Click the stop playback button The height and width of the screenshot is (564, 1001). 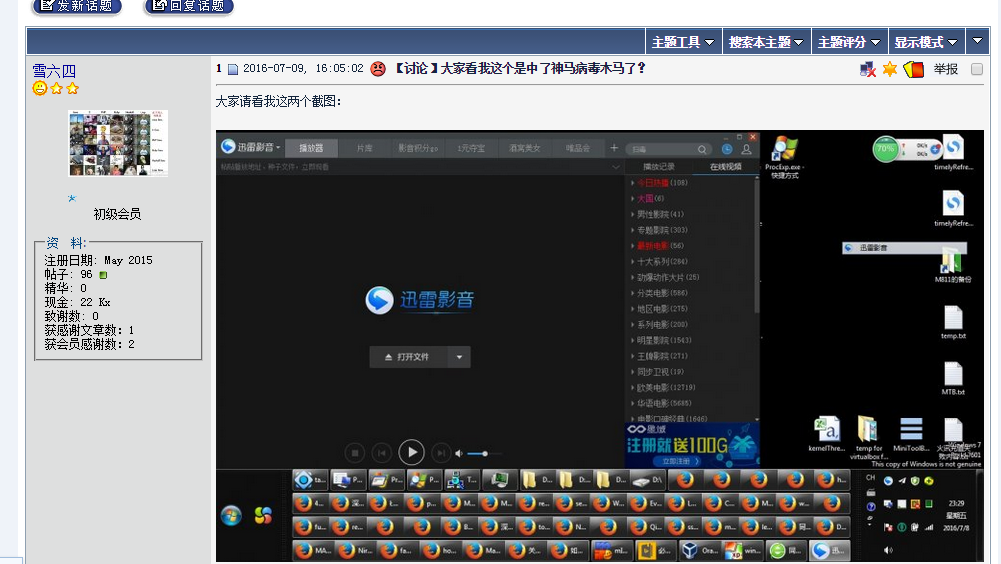[355, 453]
